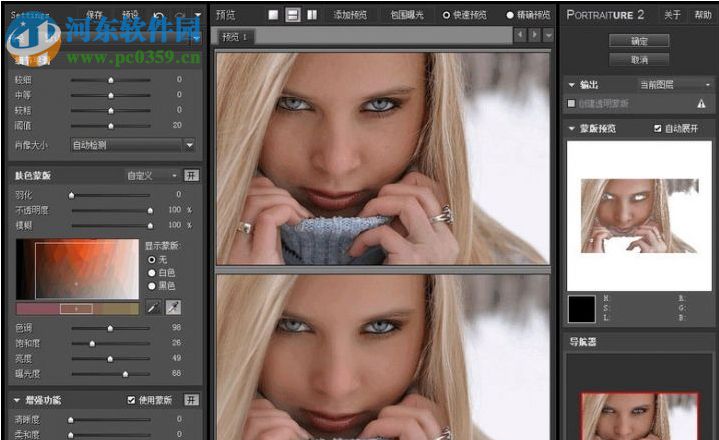
Task: Switch to the 预览 1 tab
Action: (234, 37)
